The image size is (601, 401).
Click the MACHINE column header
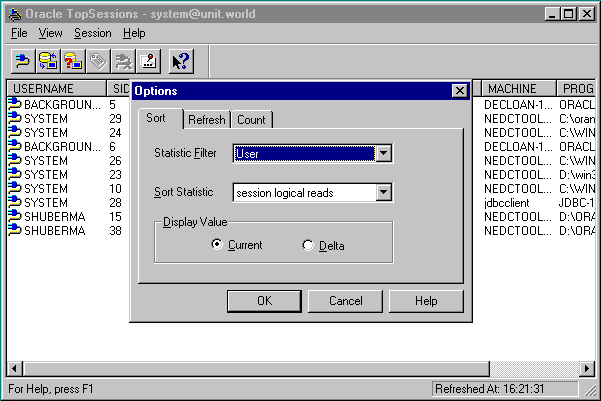[519, 89]
